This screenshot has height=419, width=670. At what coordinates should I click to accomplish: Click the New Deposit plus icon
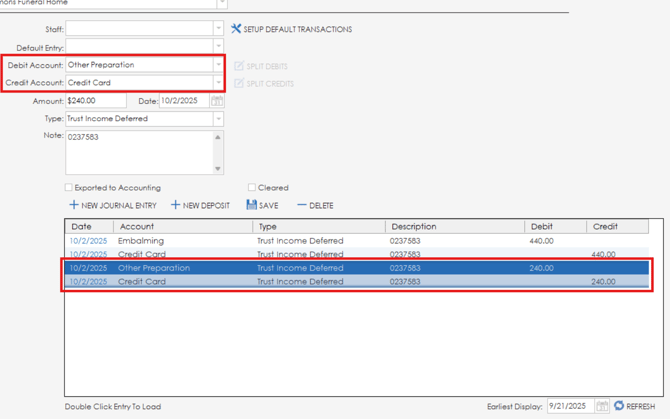coord(176,205)
